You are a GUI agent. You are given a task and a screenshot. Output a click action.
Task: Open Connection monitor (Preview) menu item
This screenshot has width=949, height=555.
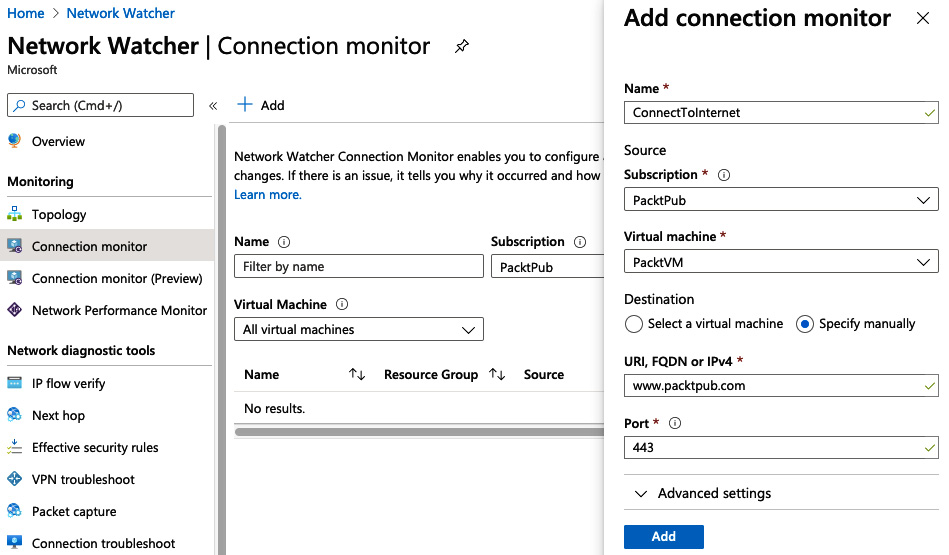pos(117,278)
